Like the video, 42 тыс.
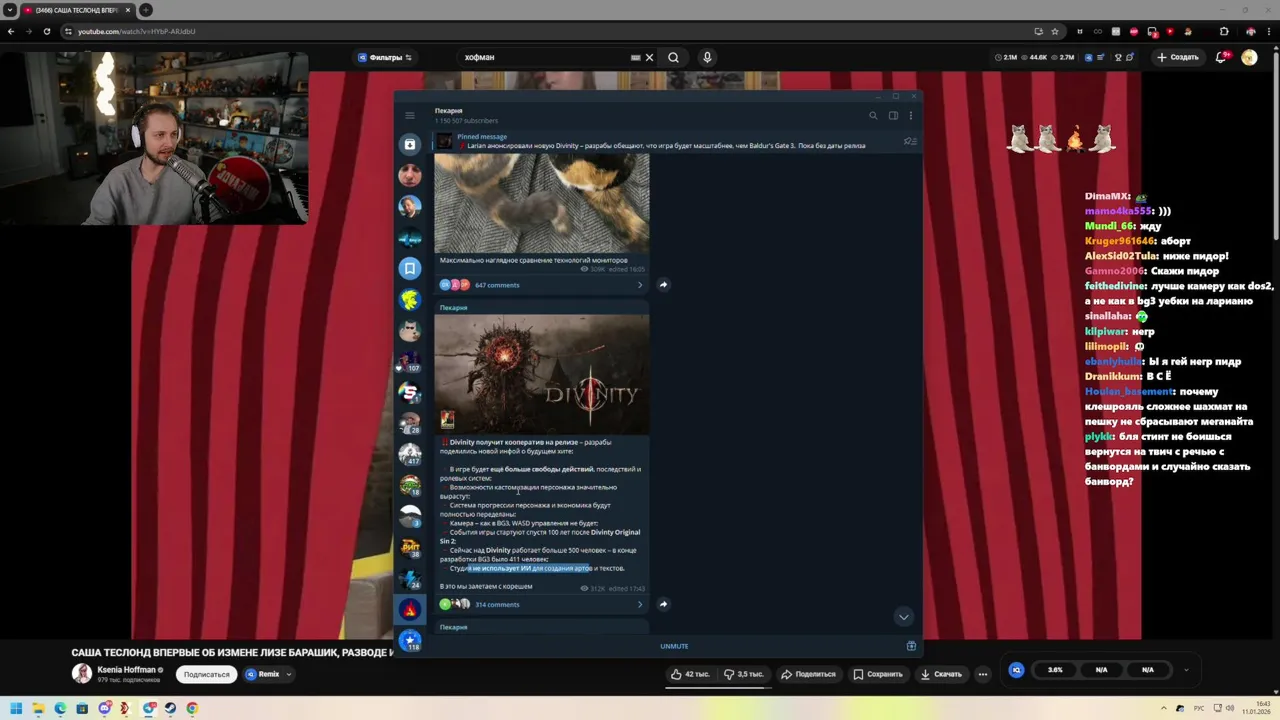Screen dimensions: 1280x720 pos(691,674)
